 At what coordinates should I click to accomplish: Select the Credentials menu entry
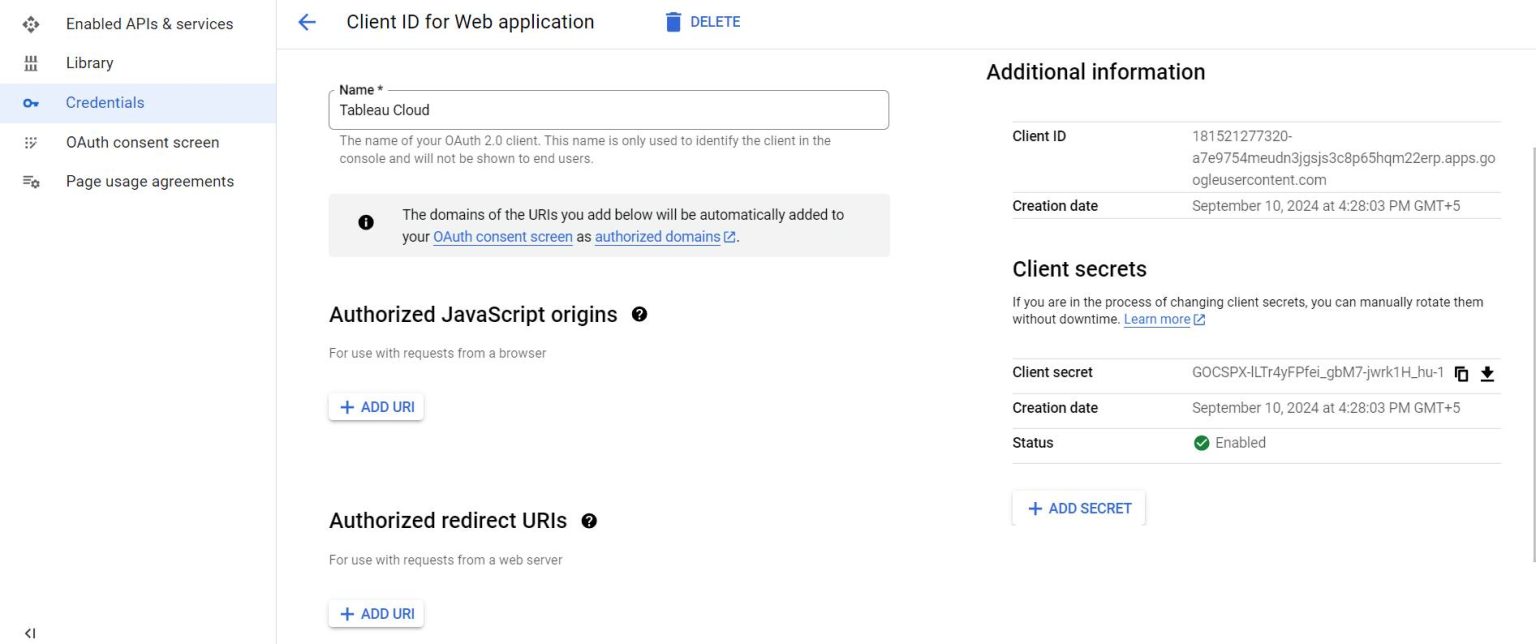point(104,102)
